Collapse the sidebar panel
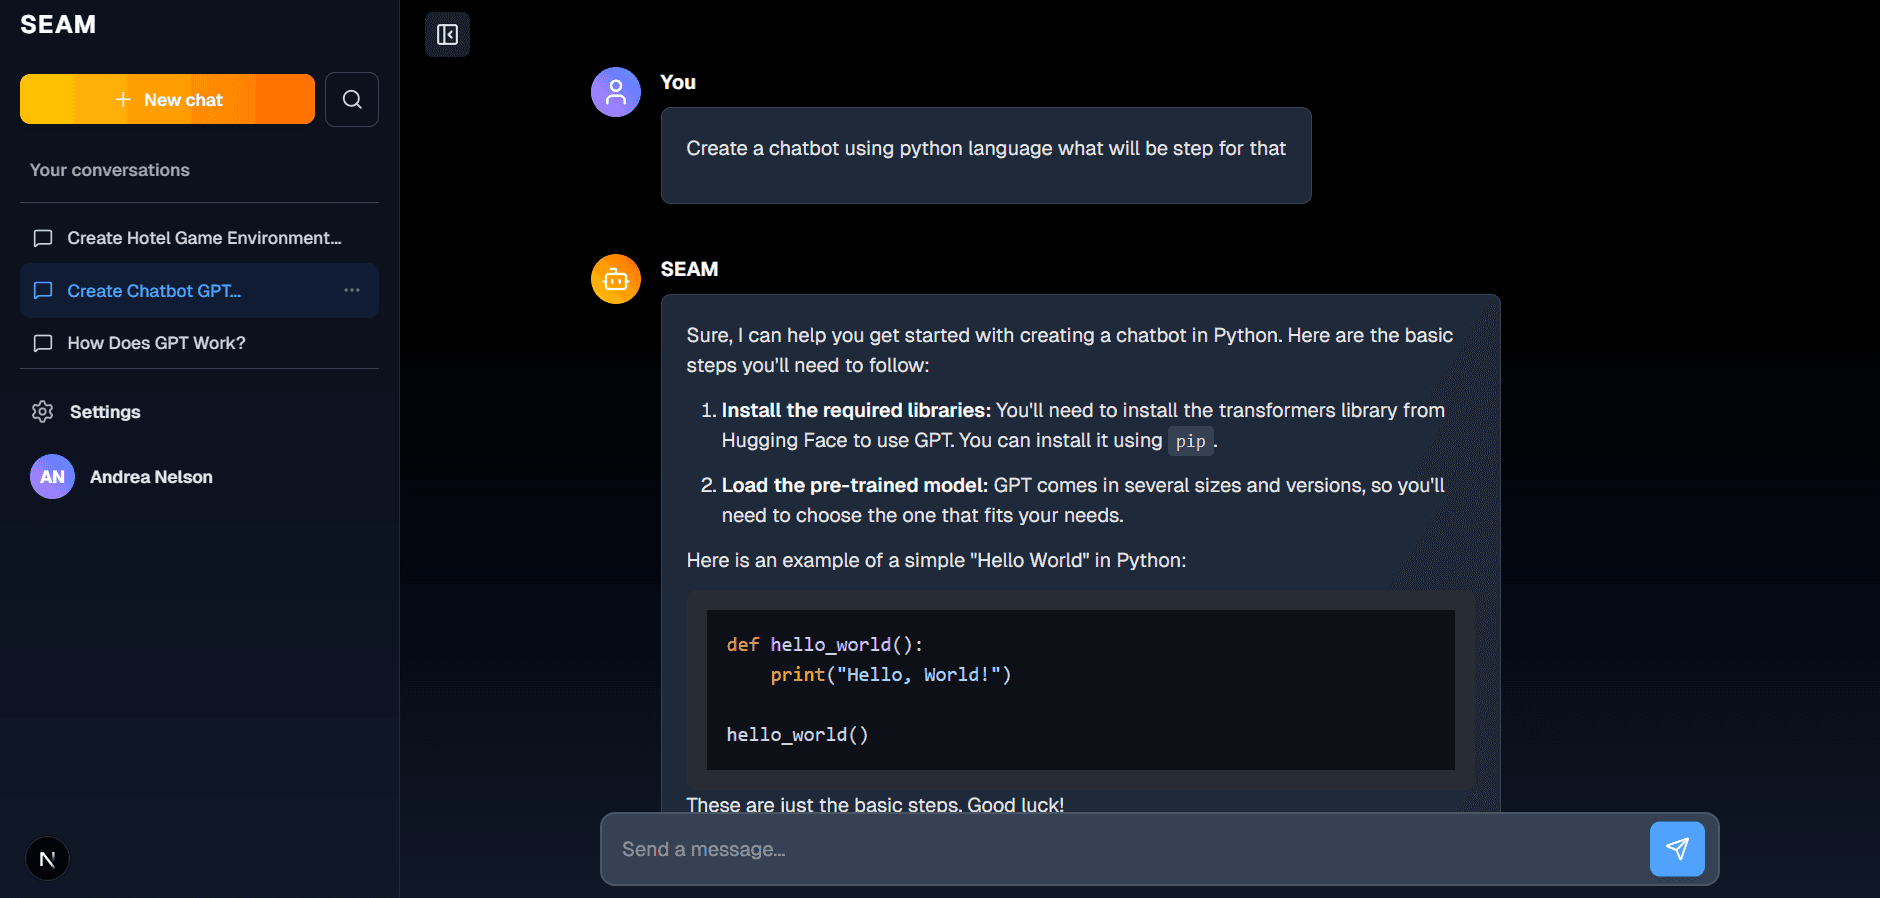 [x=447, y=35]
